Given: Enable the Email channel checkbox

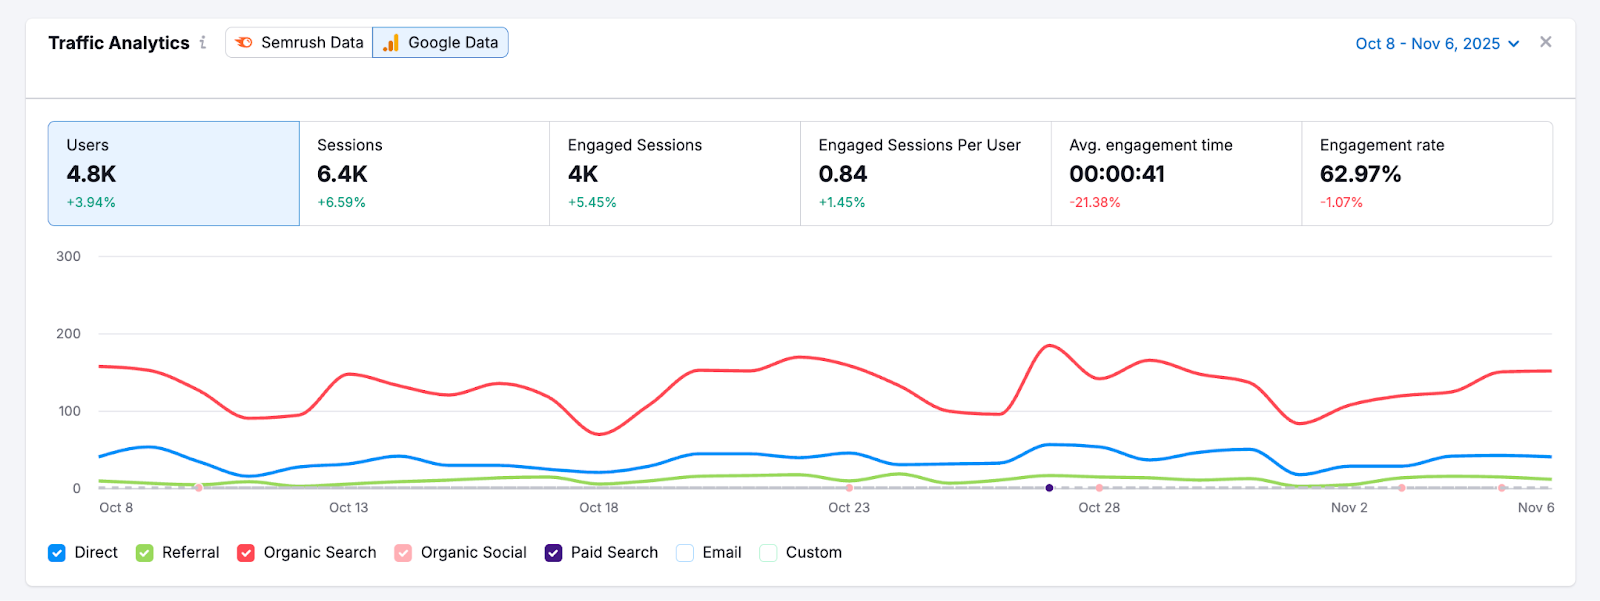Looking at the screenshot, I should pyautogui.click(x=685, y=553).
